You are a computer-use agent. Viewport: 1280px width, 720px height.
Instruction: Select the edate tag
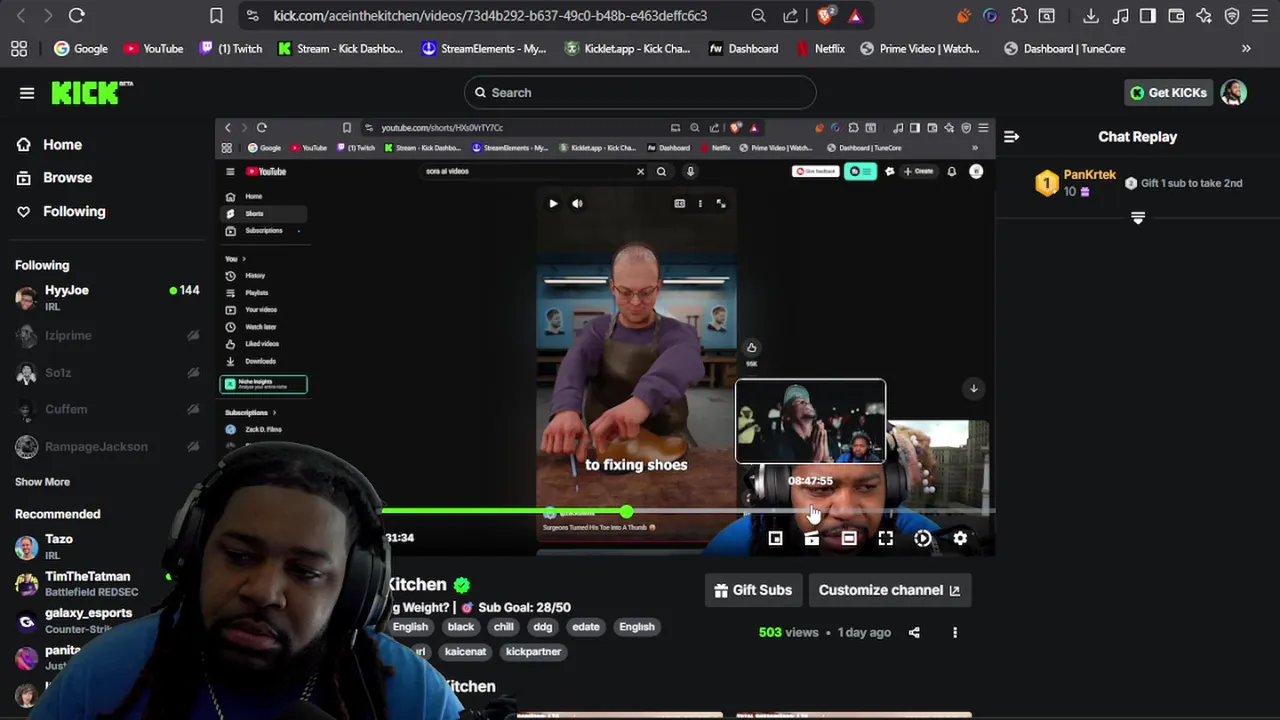pyautogui.click(x=585, y=627)
